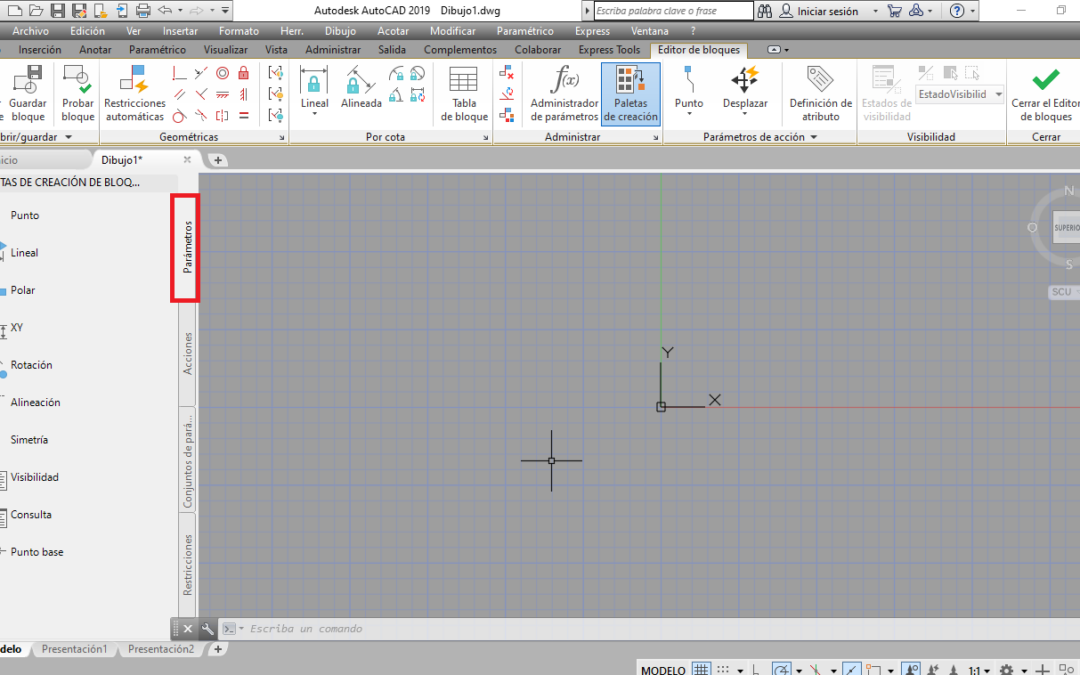Toggle grid display in status bar
The width and height of the screenshot is (1080, 675).
(700, 669)
